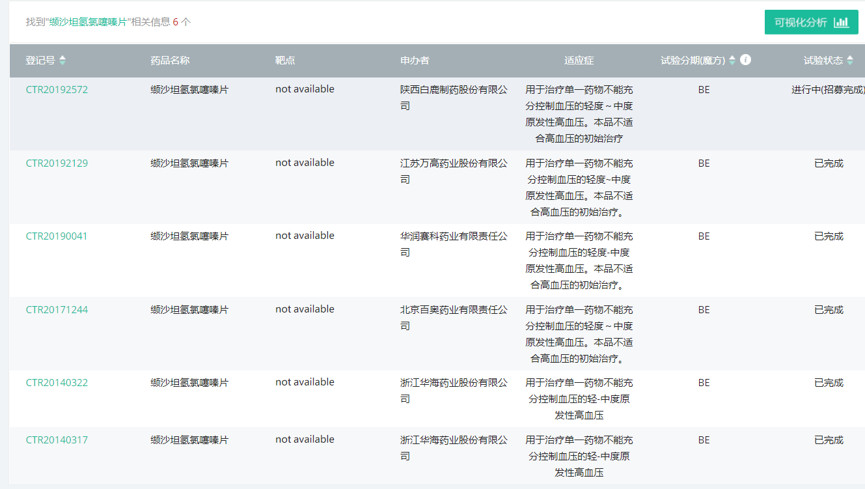Screen dimensions: 865x489
Task: Sort by 登记号 column arrows
Action: click(62, 60)
